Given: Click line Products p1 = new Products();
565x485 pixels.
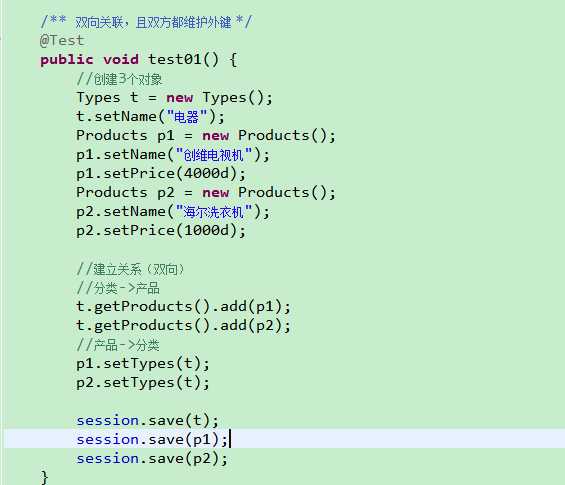Looking at the screenshot, I should point(206,136).
